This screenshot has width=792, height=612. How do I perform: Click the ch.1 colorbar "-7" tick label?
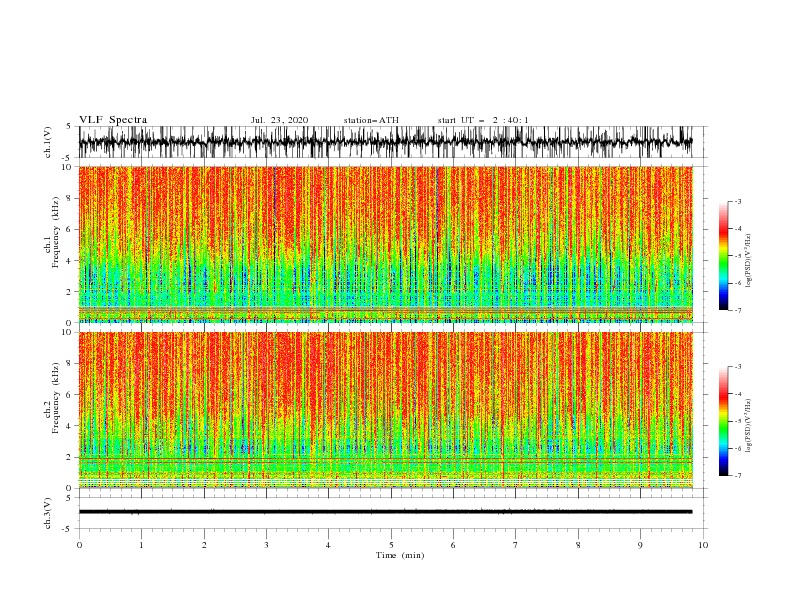[737, 310]
